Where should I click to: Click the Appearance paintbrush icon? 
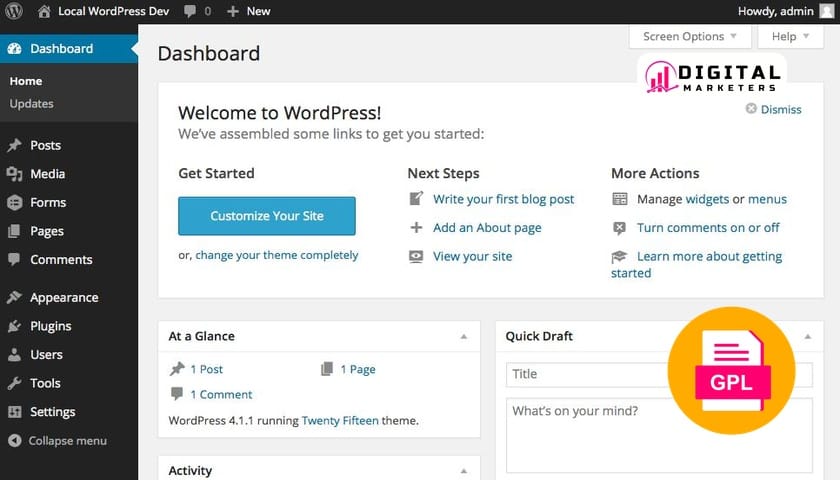pos(14,297)
